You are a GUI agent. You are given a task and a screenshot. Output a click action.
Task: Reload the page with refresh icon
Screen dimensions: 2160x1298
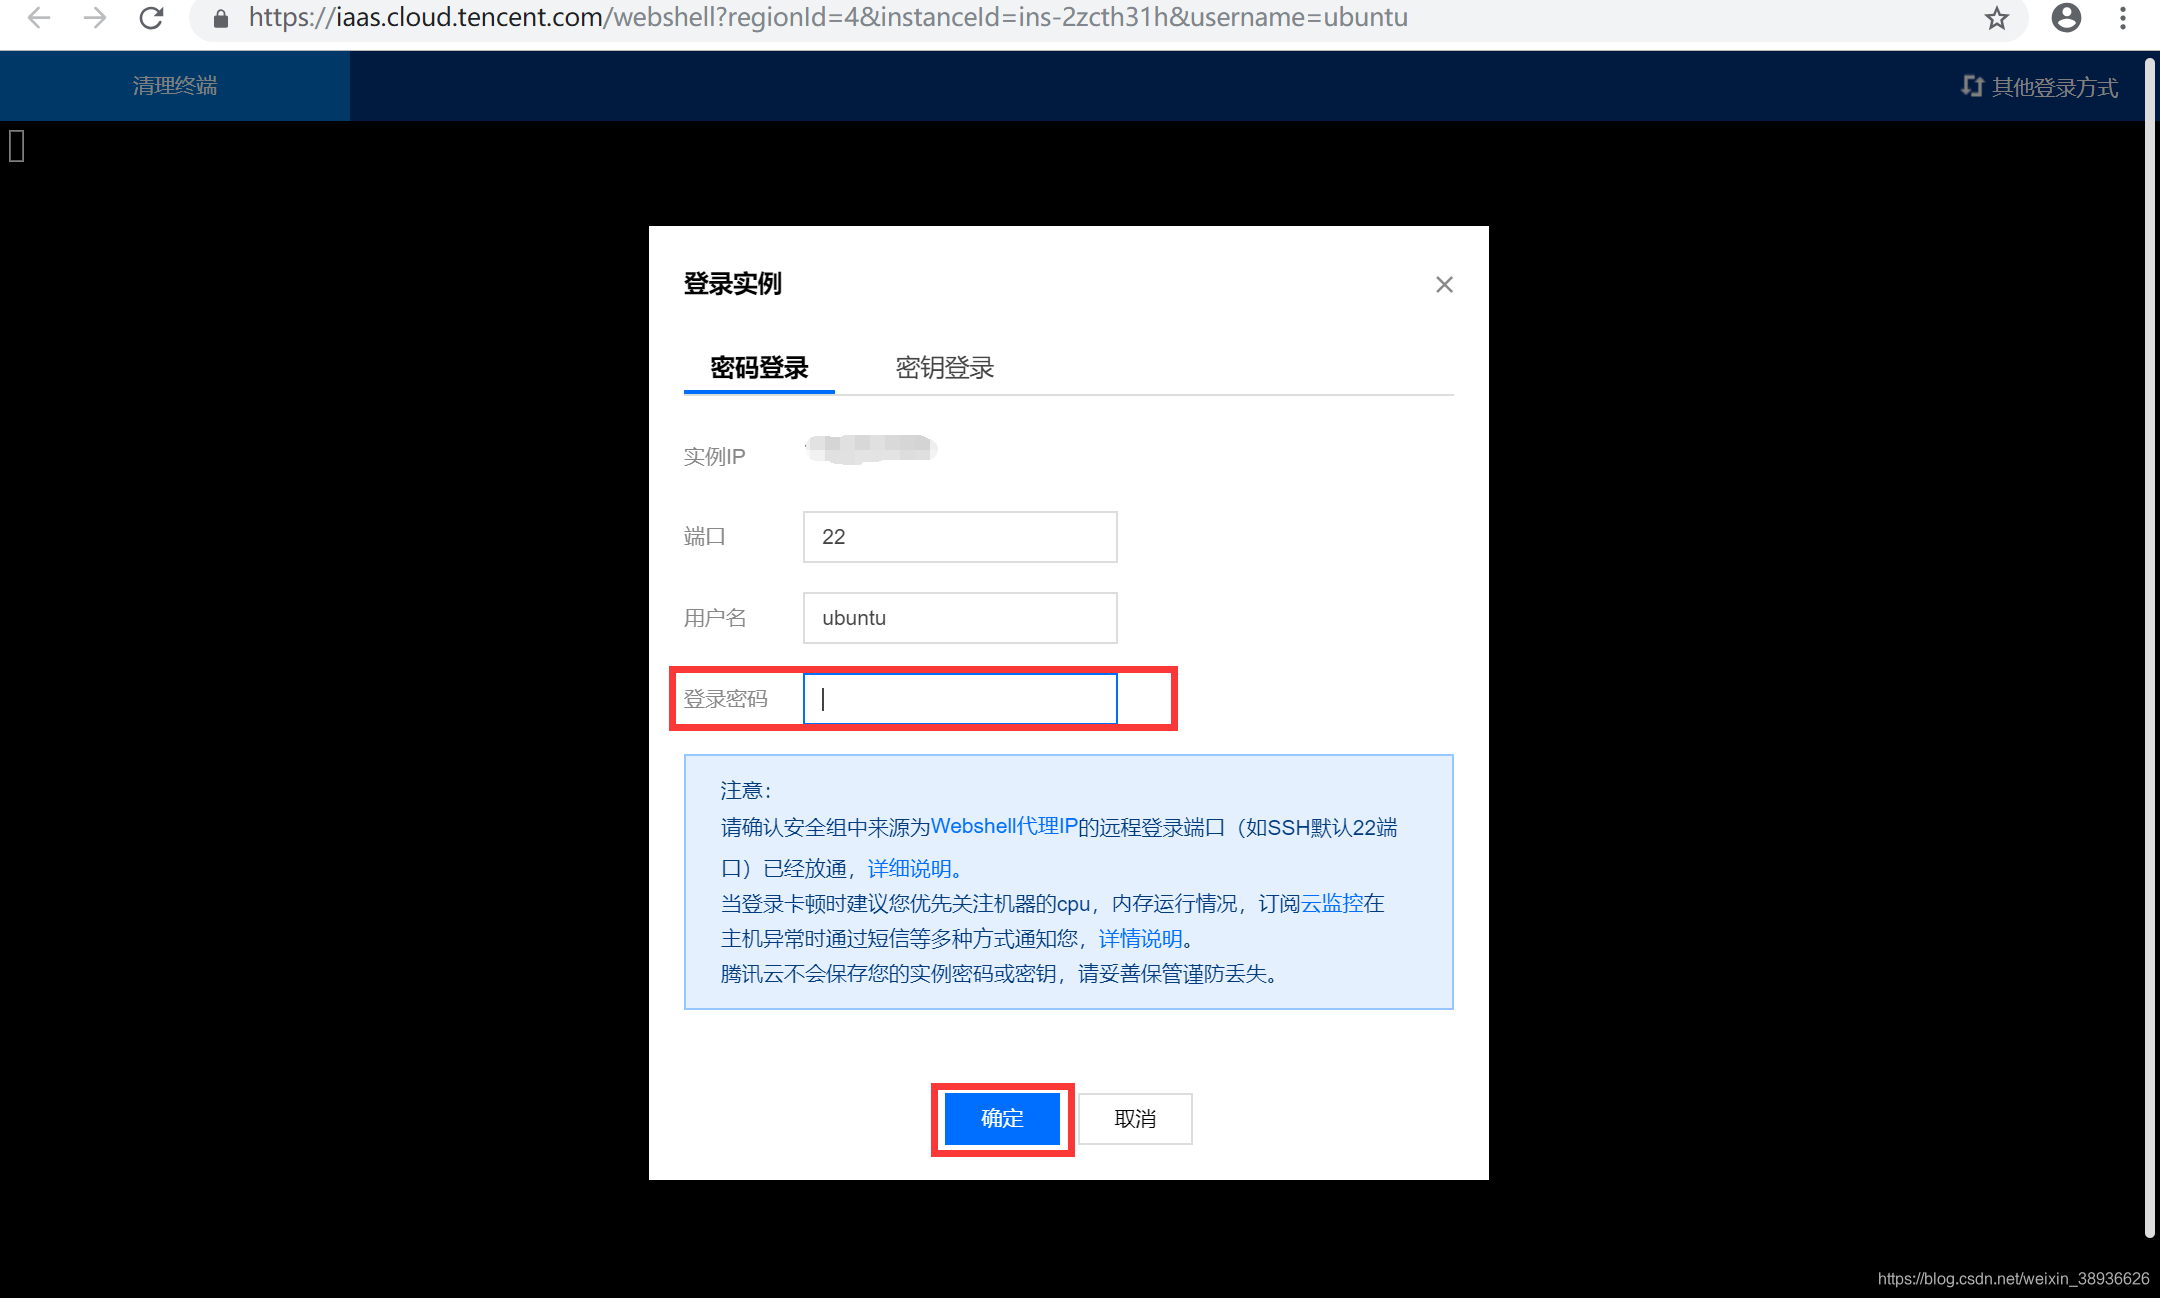click(151, 18)
